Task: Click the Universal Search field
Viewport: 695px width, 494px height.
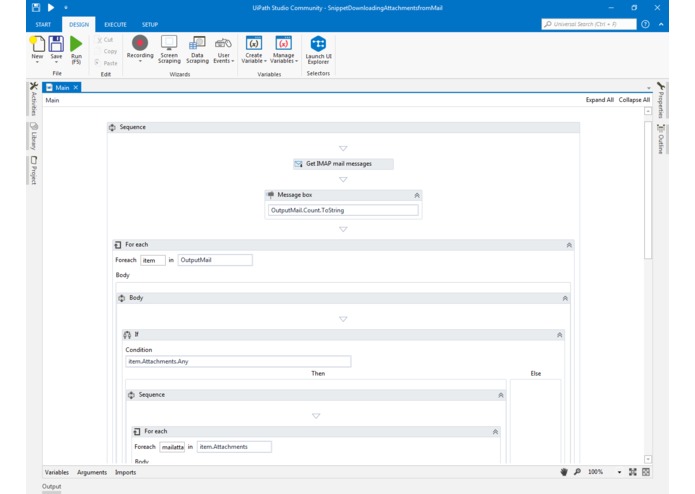Action: pyautogui.click(x=589, y=24)
